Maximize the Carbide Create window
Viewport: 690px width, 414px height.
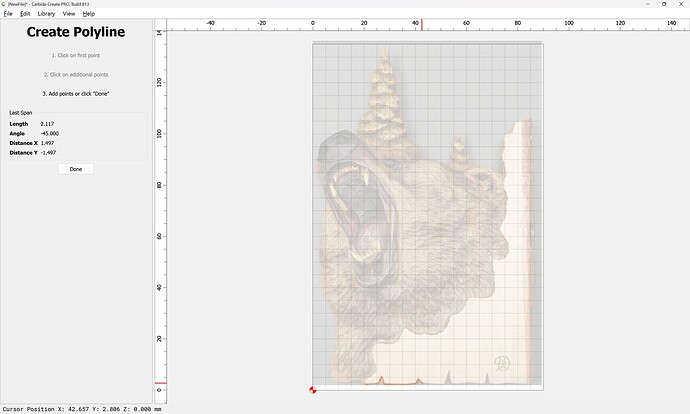coord(664,4)
